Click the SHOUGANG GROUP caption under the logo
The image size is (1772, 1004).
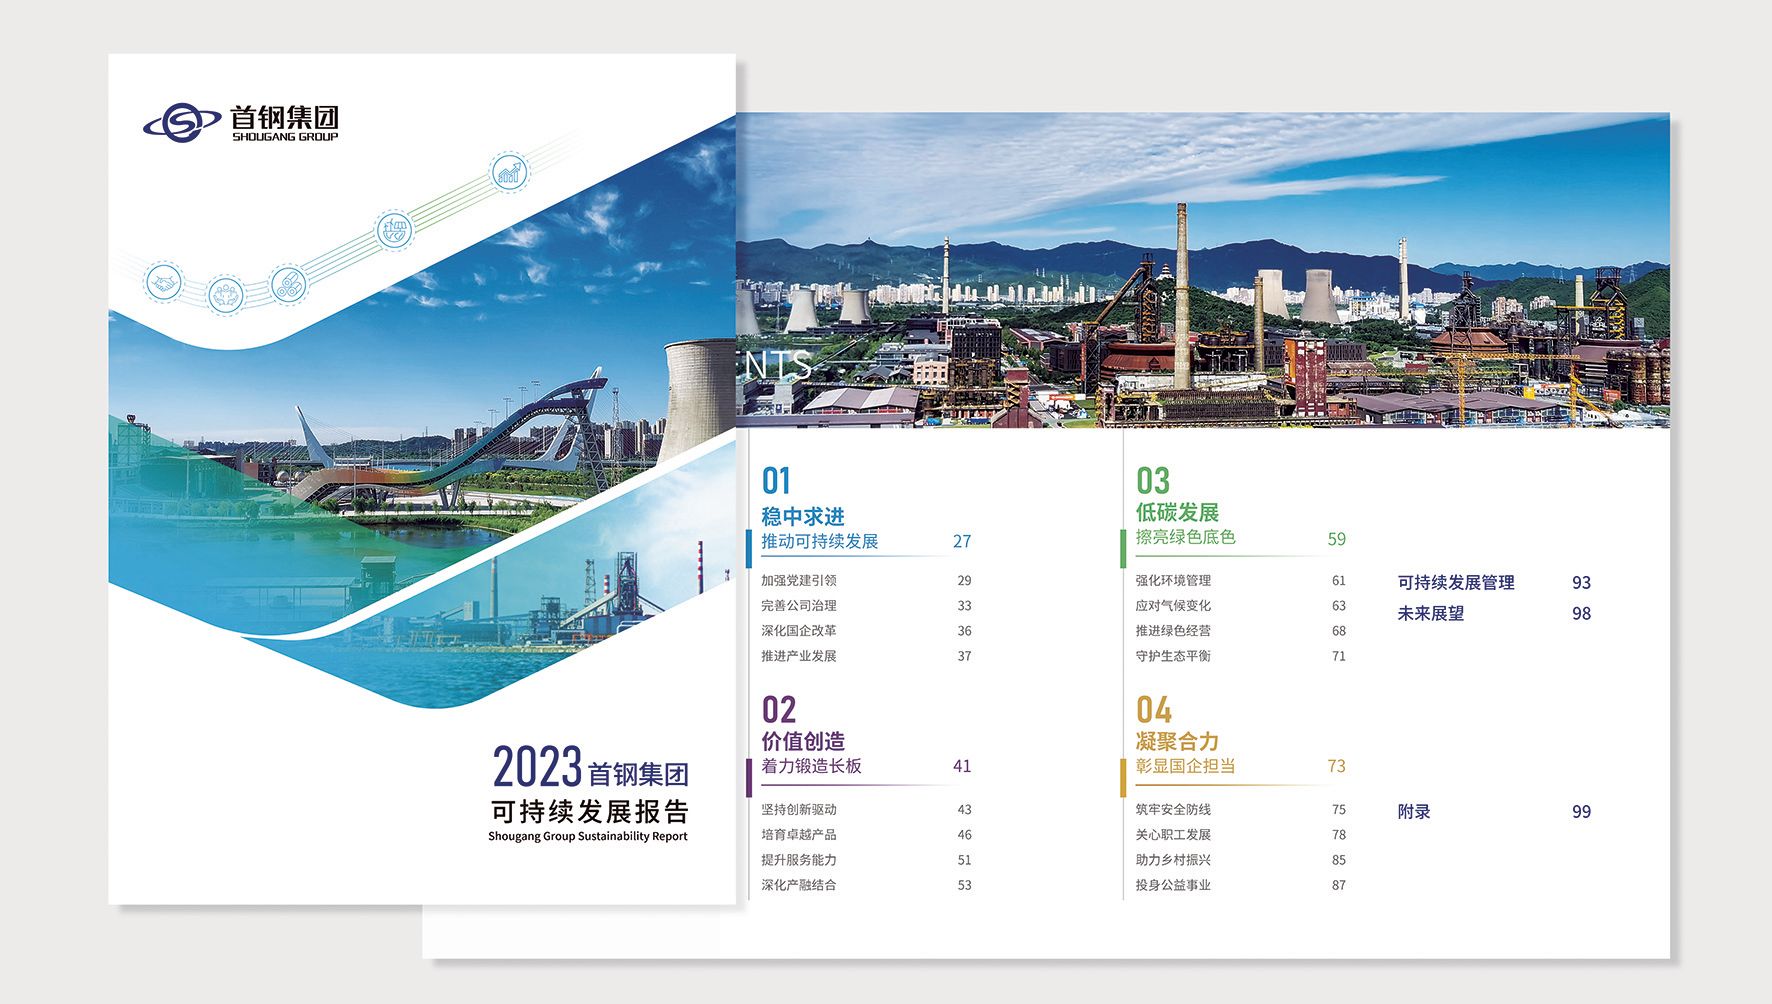click(285, 137)
